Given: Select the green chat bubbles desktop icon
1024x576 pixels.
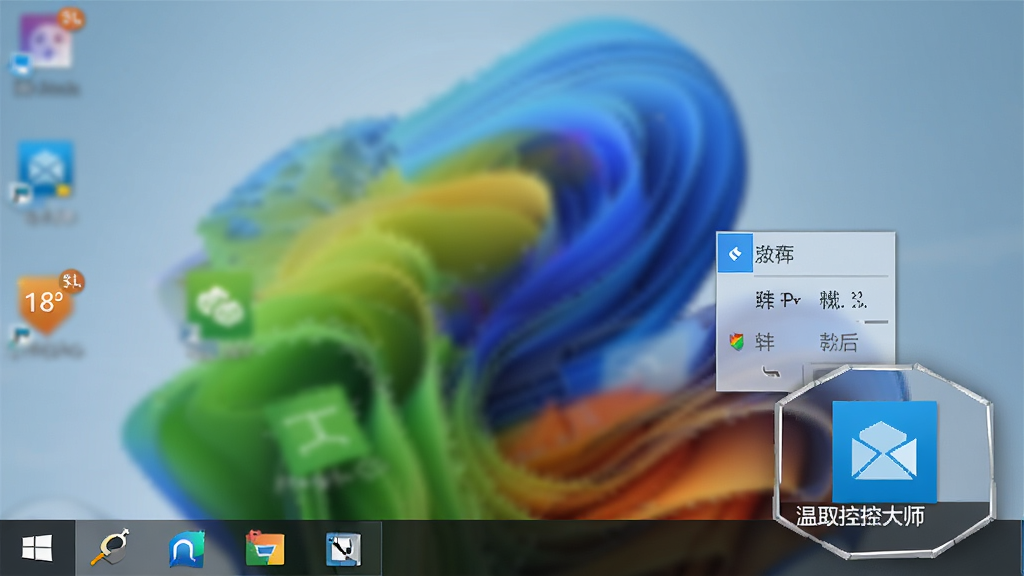Looking at the screenshot, I should (219, 306).
